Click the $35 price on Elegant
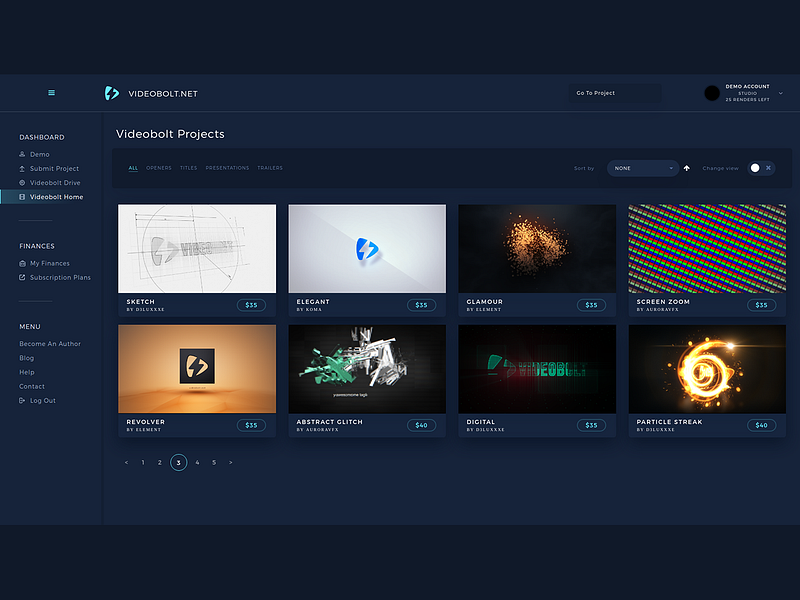800x600 pixels. coord(421,305)
